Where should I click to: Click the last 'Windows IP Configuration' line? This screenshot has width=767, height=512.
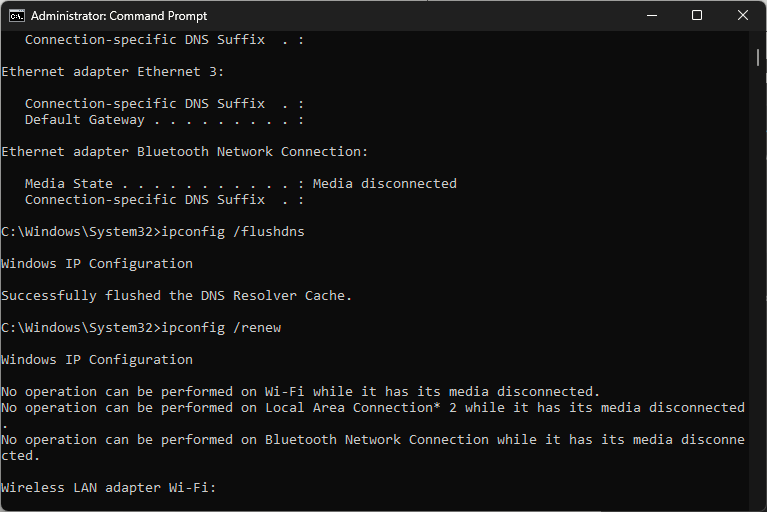97,360
